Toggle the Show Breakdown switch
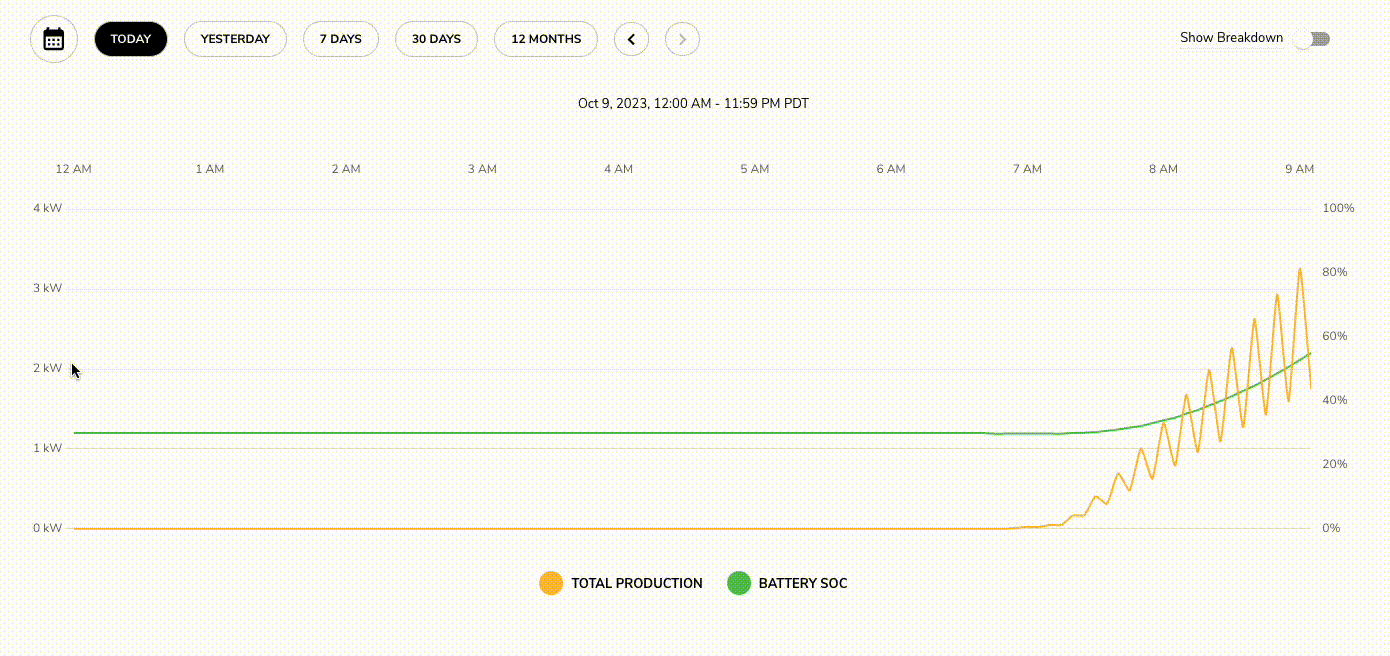 [1312, 39]
